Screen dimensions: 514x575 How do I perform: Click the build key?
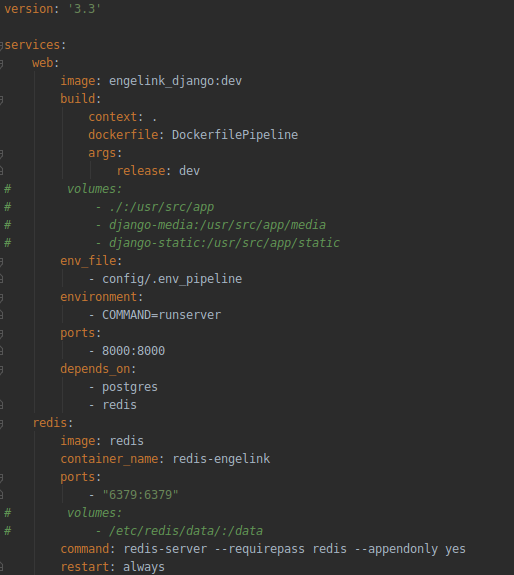[78, 99]
